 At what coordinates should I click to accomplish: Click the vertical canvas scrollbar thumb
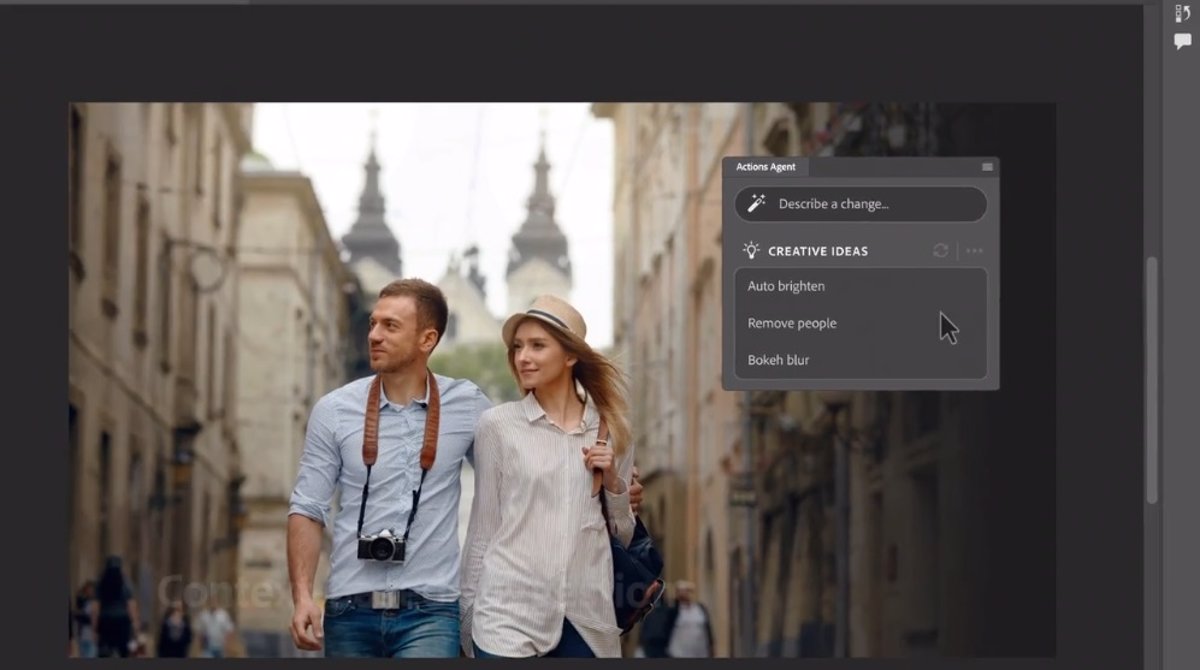[1151, 380]
